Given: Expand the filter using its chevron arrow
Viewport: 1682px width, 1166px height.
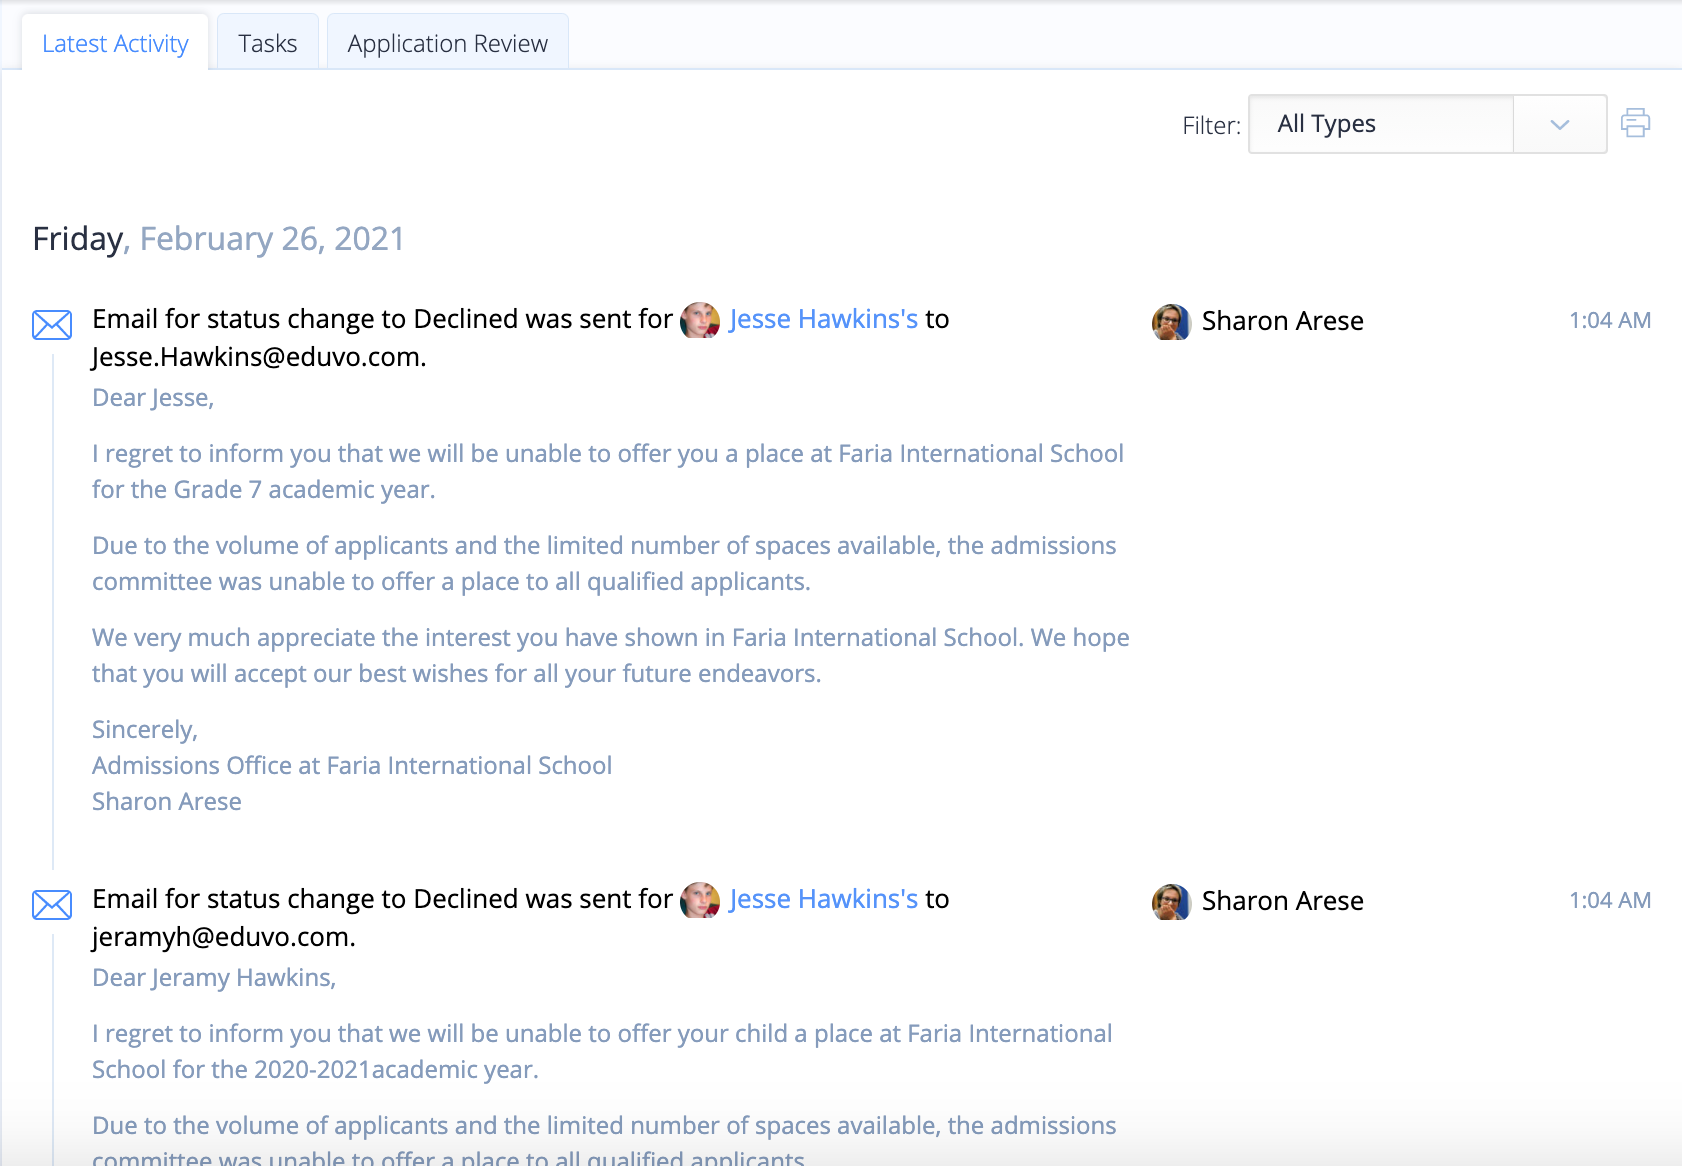Looking at the screenshot, I should (x=1559, y=124).
